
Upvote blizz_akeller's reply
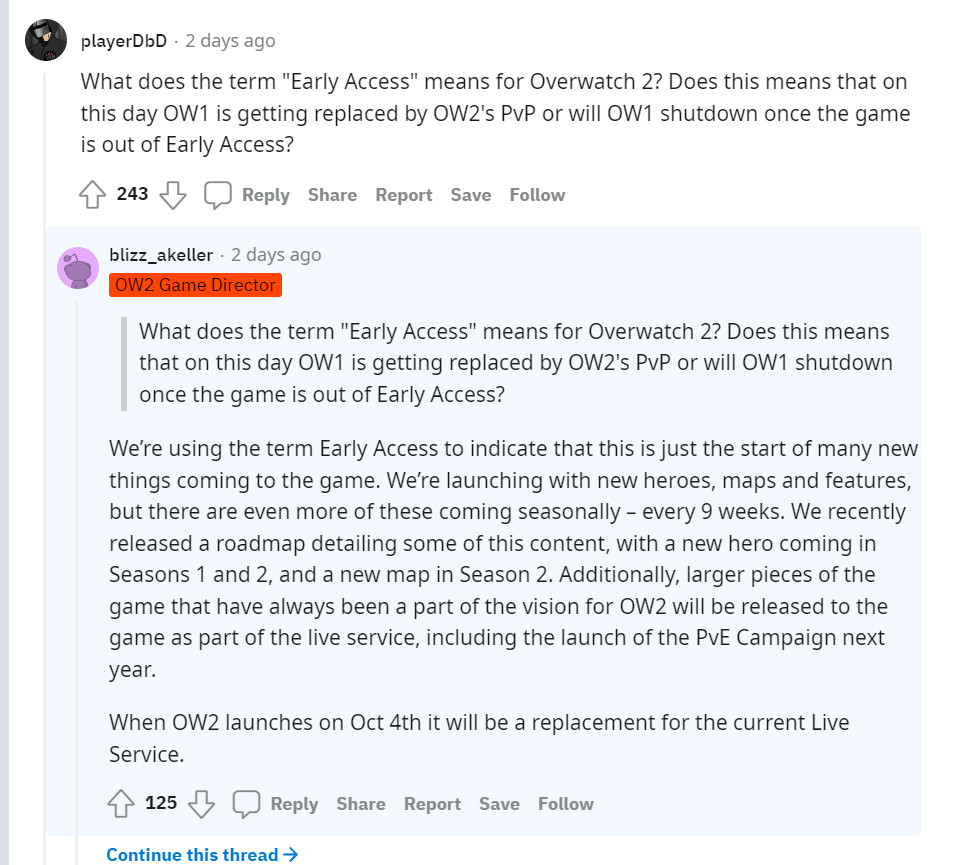tap(121, 804)
